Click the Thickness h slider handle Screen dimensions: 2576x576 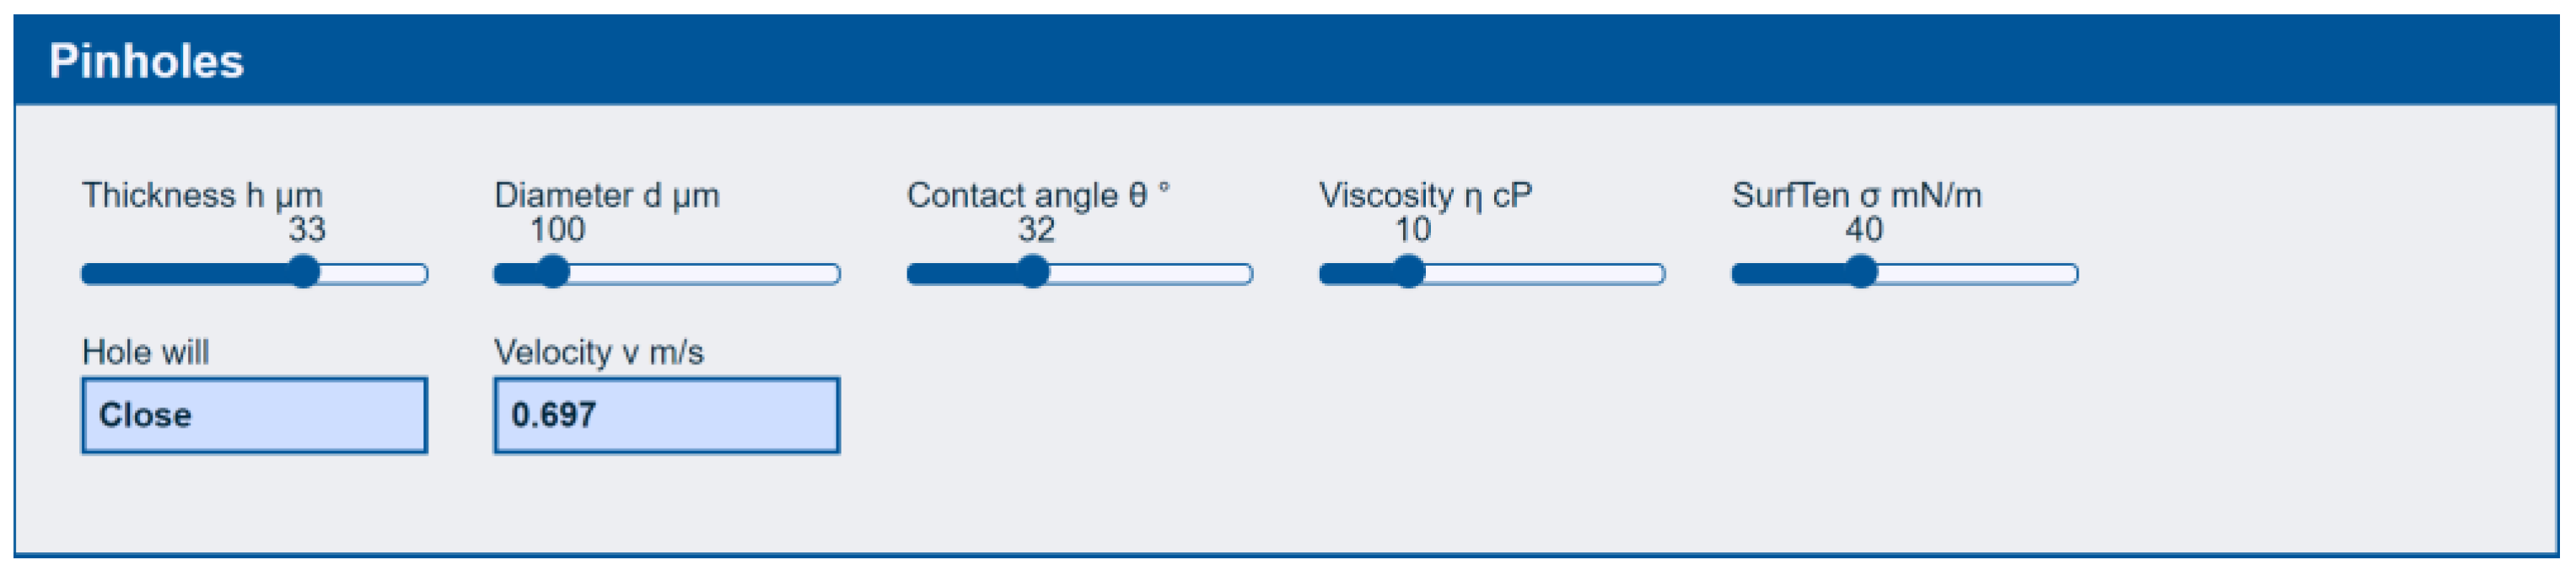(x=304, y=273)
